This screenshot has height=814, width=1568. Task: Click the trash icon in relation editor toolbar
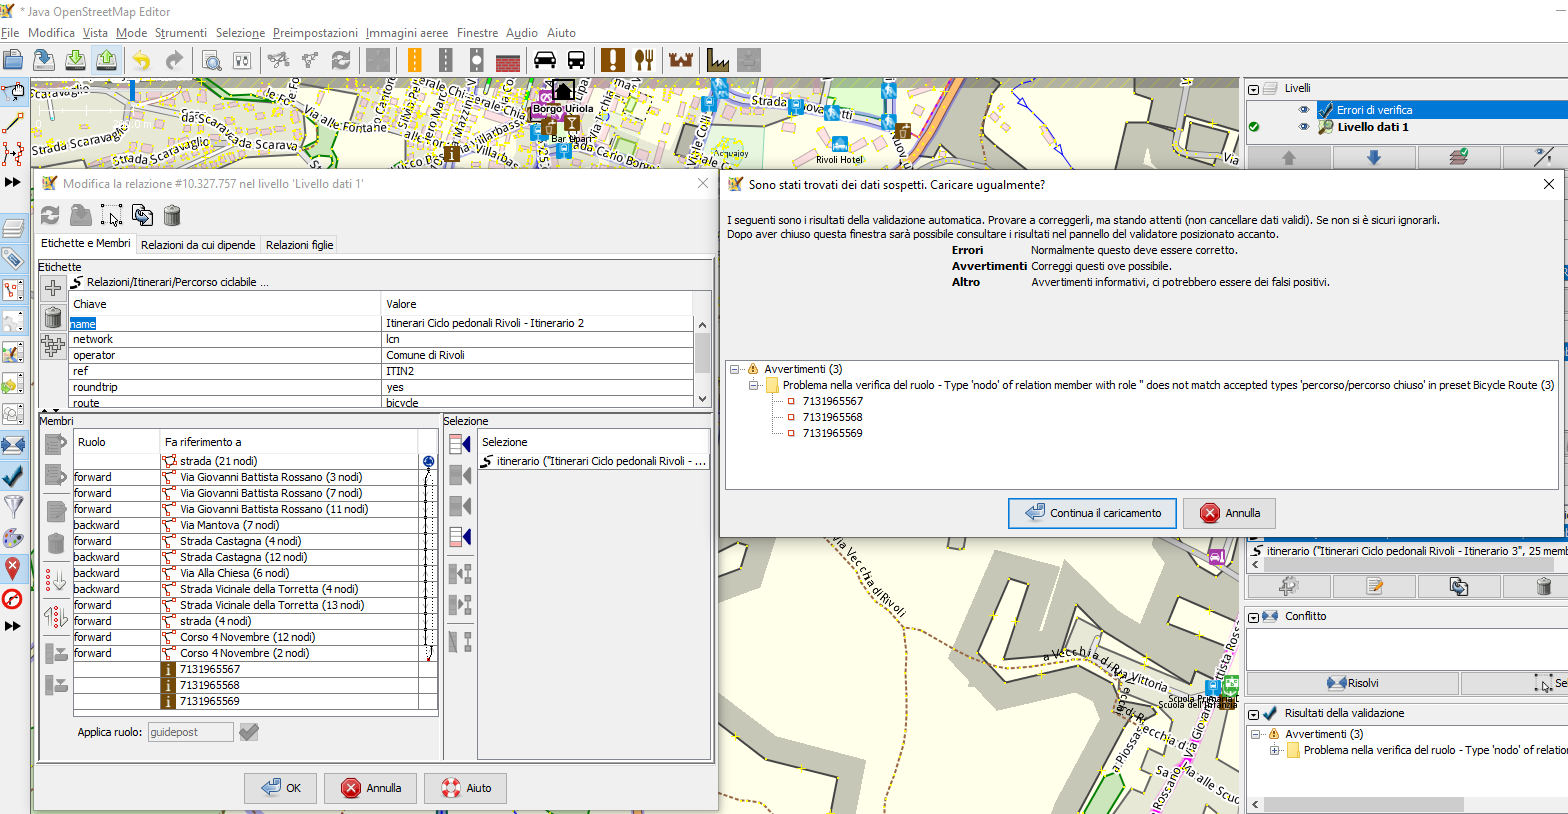pos(172,215)
